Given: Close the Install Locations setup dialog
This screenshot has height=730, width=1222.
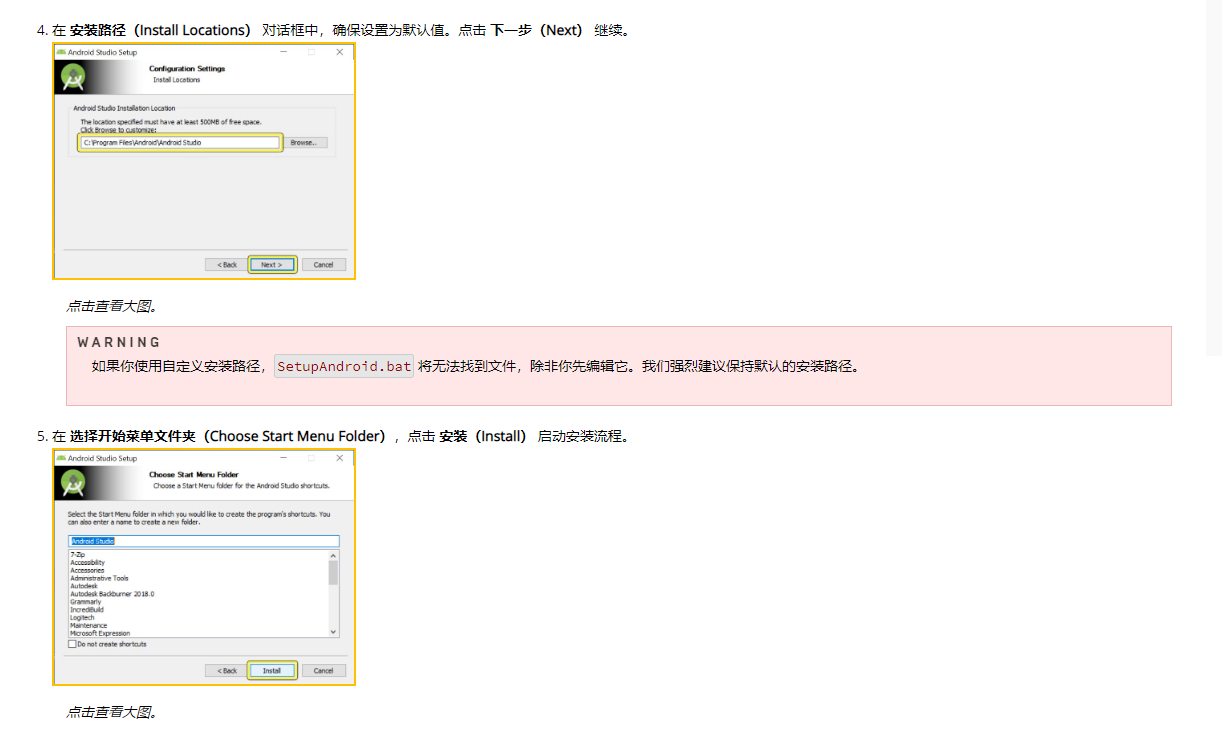Looking at the screenshot, I should [x=340, y=52].
